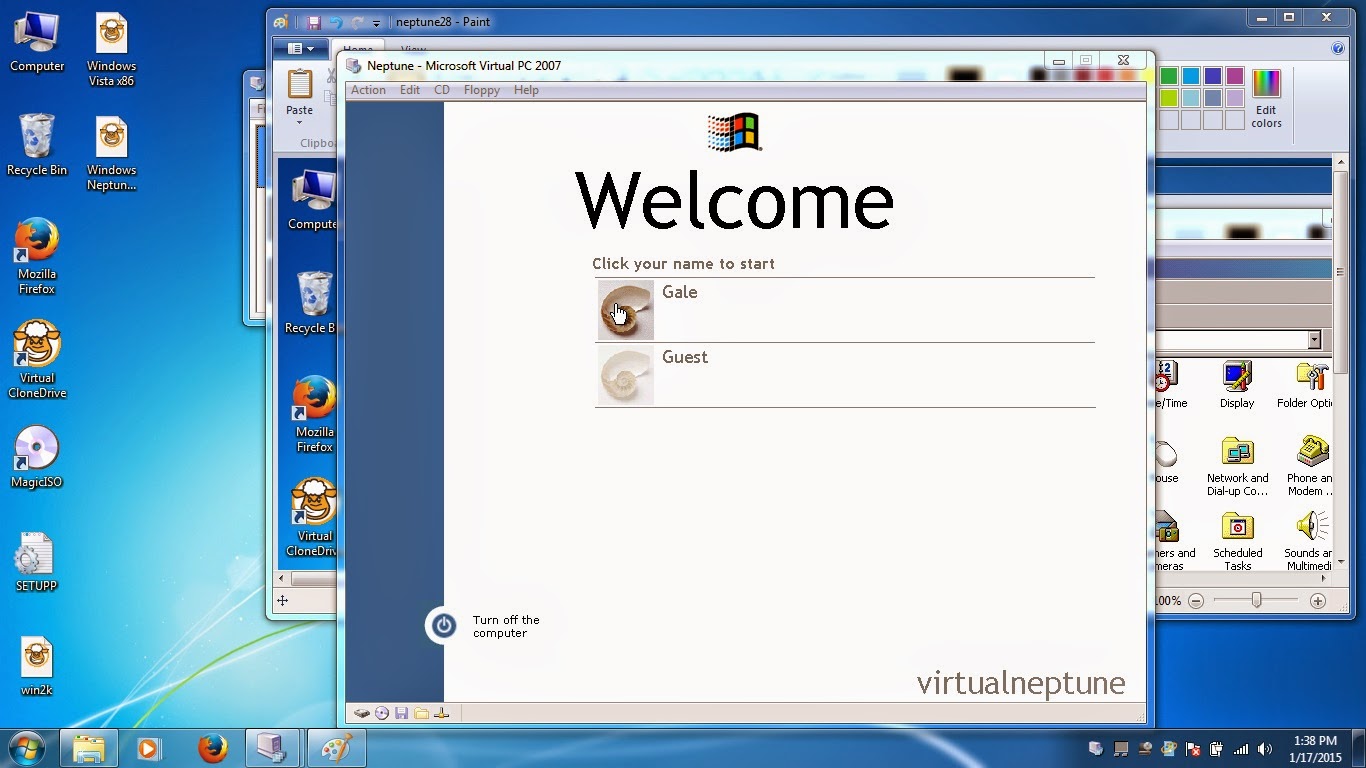
Task: Expand Customize Quick Access Toolbar arrow in Paint
Action: (x=377, y=23)
